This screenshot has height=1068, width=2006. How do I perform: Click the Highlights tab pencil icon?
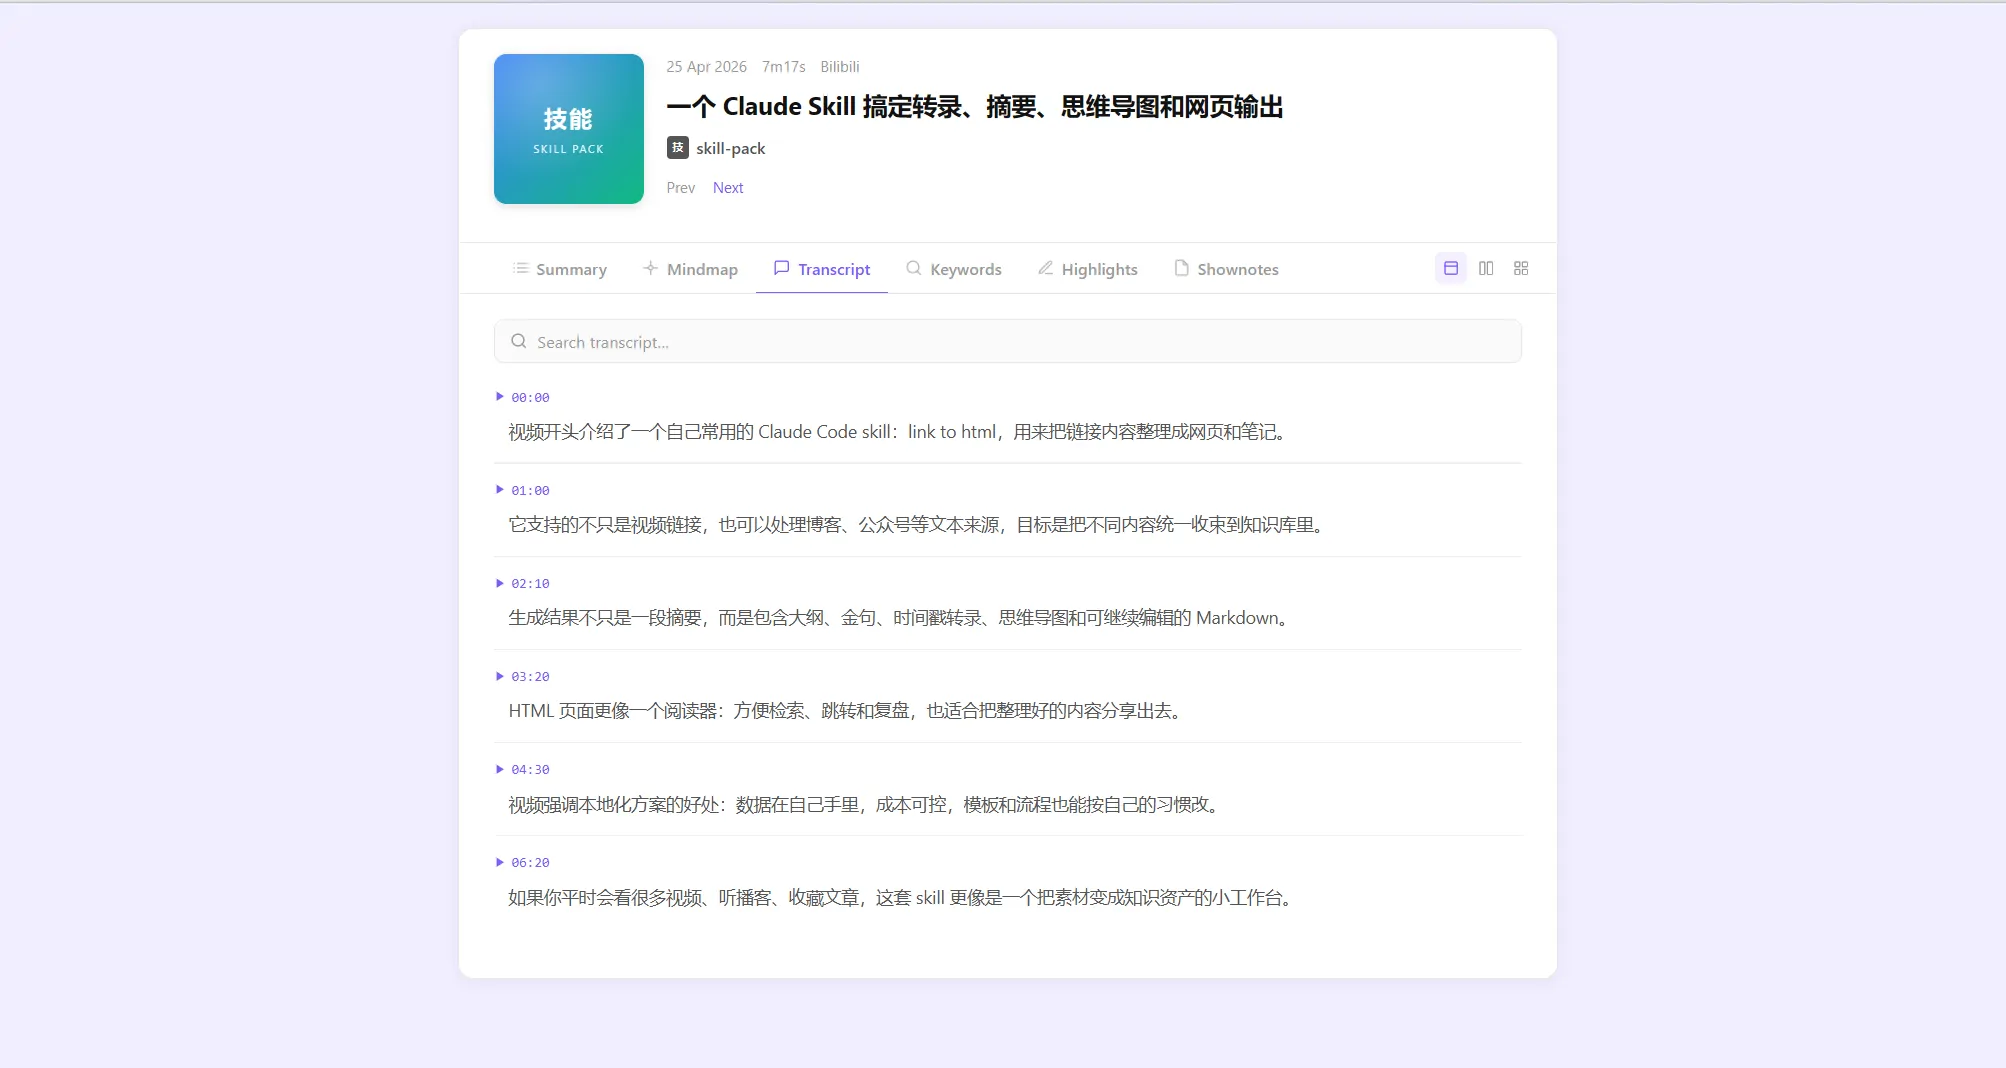(x=1045, y=268)
